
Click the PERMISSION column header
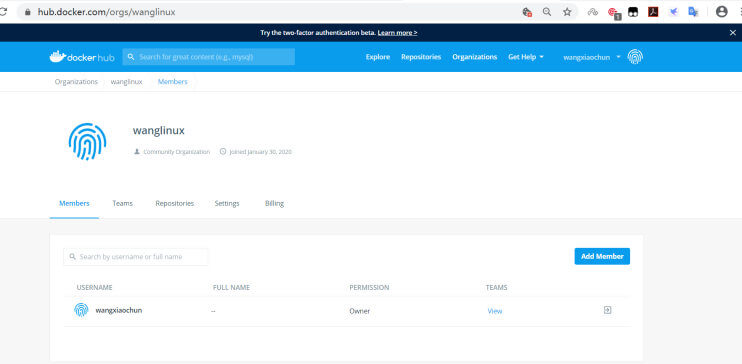[369, 287]
